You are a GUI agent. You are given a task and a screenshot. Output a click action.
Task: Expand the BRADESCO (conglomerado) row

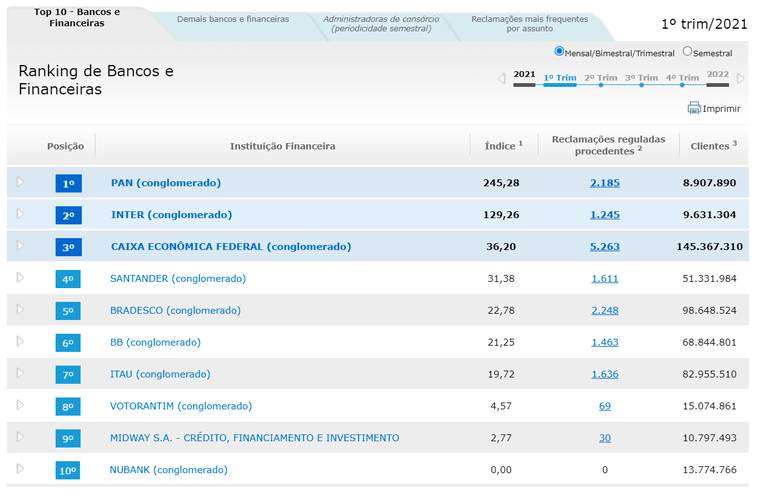click(20, 309)
